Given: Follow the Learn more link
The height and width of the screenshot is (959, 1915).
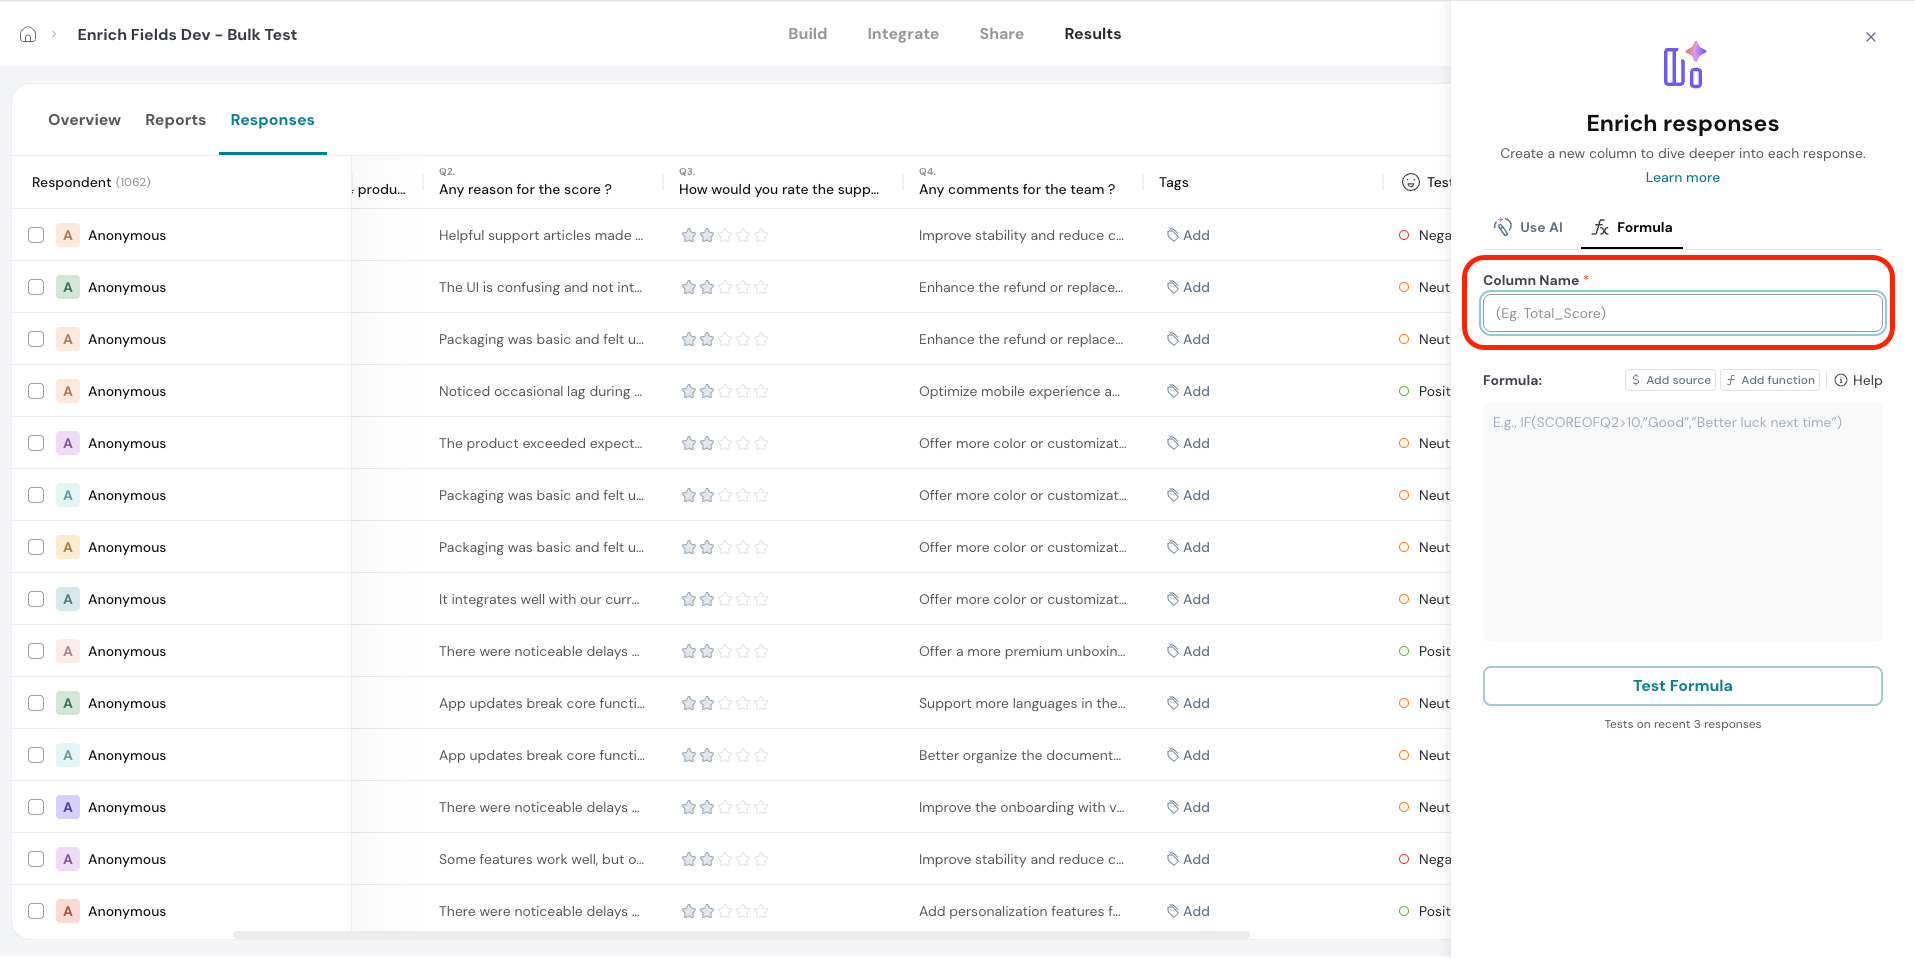Looking at the screenshot, I should tap(1682, 177).
